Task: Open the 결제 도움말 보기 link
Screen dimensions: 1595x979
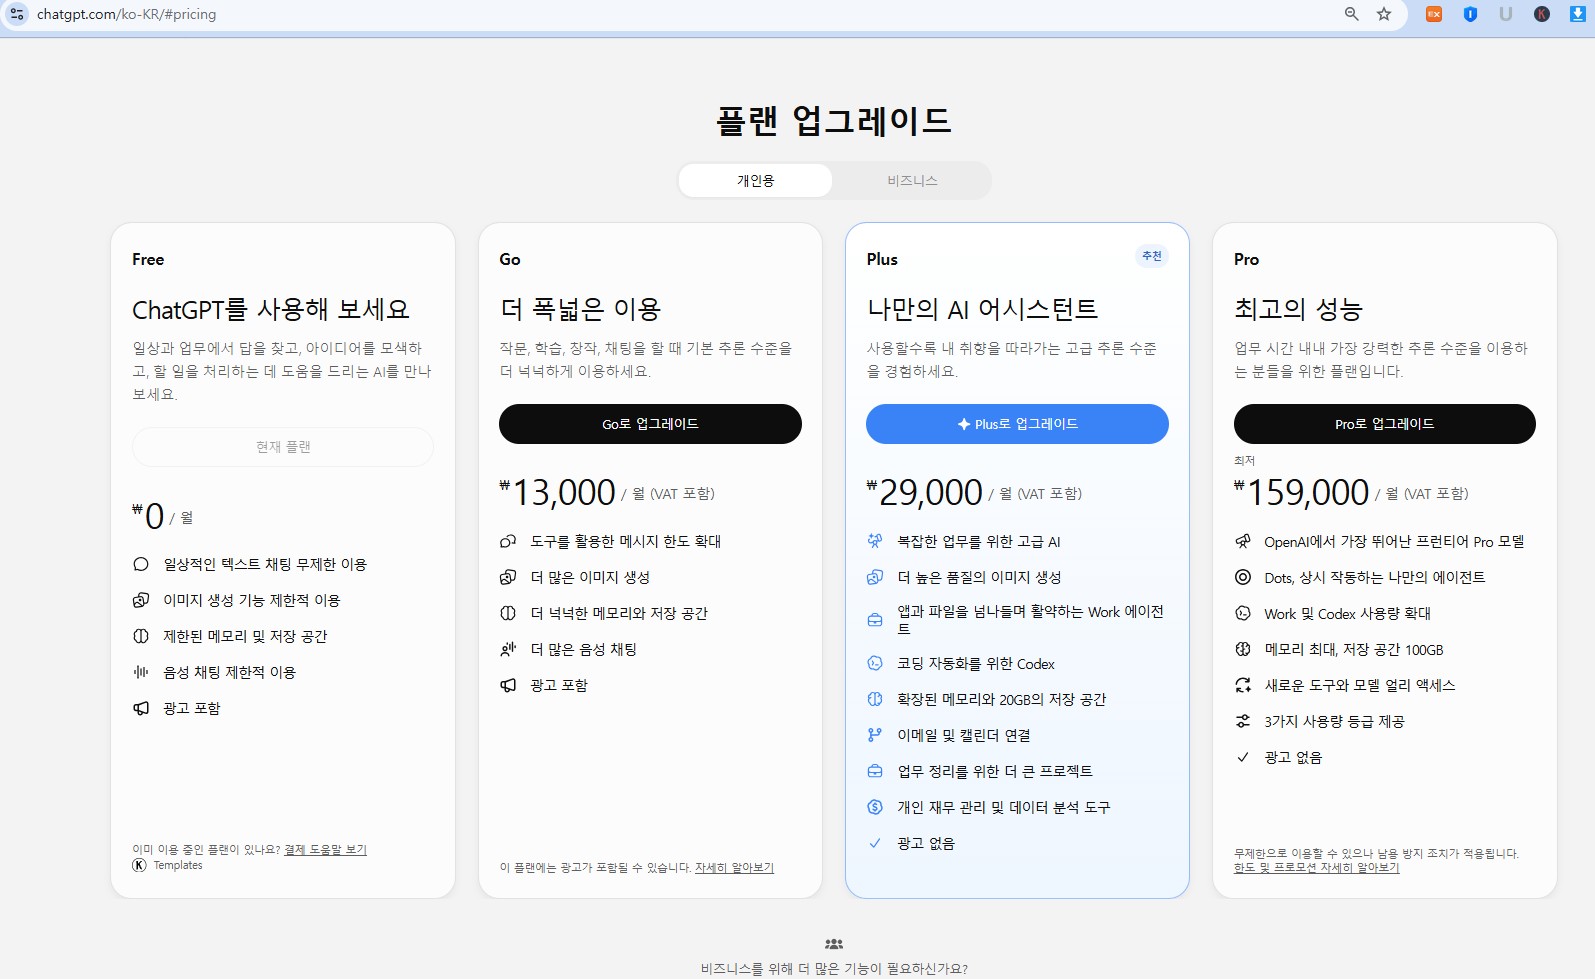Action: 325,850
